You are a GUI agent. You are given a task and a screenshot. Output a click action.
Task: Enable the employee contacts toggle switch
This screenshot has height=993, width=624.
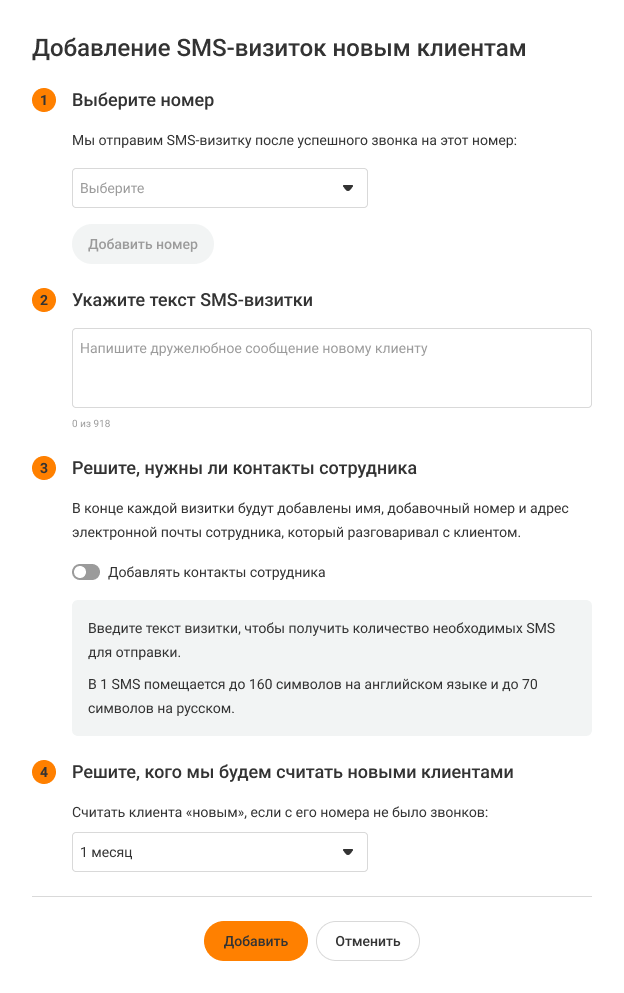86,573
